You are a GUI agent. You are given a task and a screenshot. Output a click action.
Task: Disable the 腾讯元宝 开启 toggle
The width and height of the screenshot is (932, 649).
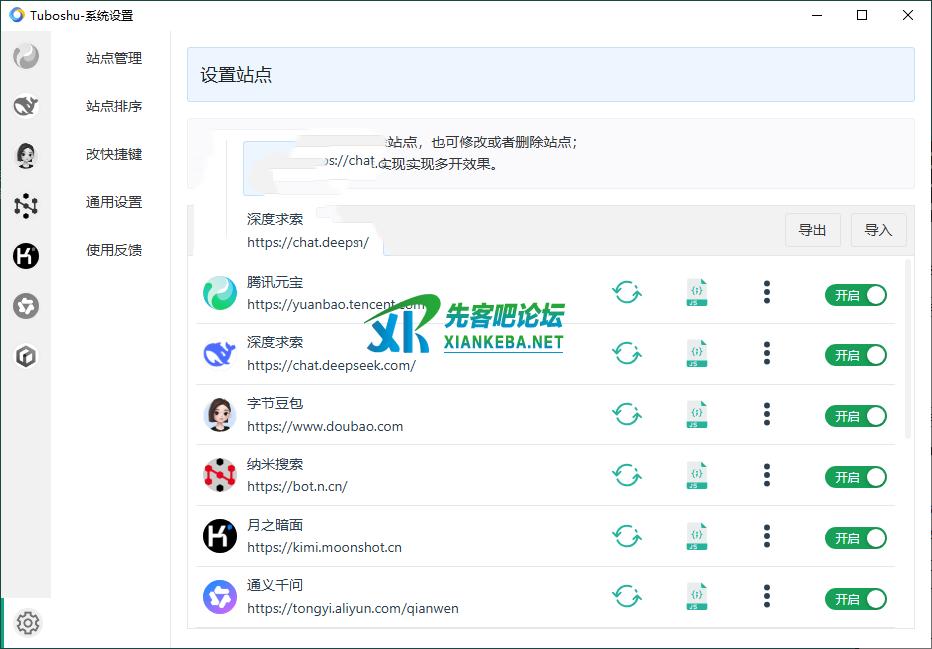(x=855, y=295)
